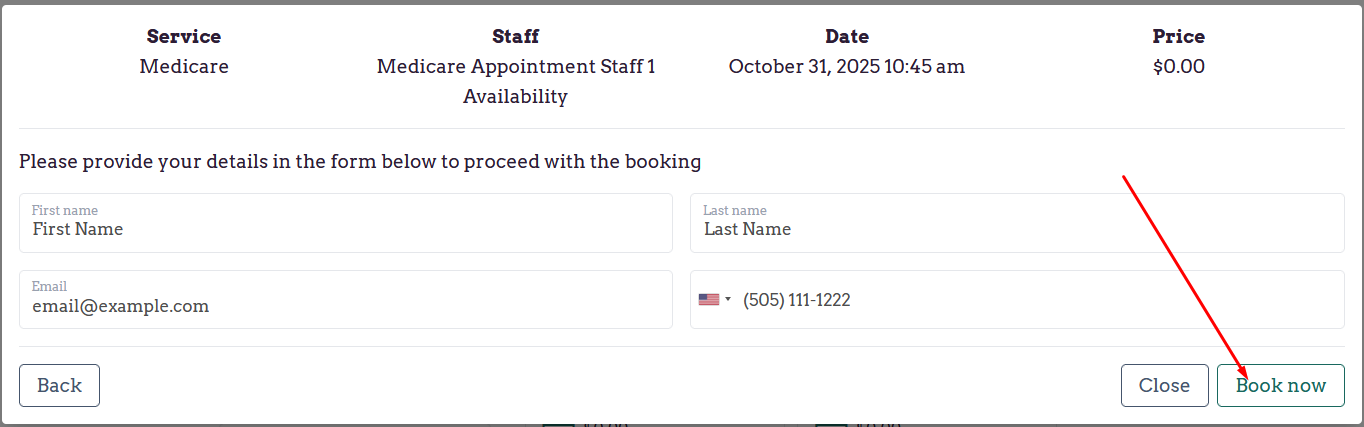Viewport: 1364px width, 427px height.
Task: Click the Medicare Appointment Staff 1 text
Action: coord(515,67)
